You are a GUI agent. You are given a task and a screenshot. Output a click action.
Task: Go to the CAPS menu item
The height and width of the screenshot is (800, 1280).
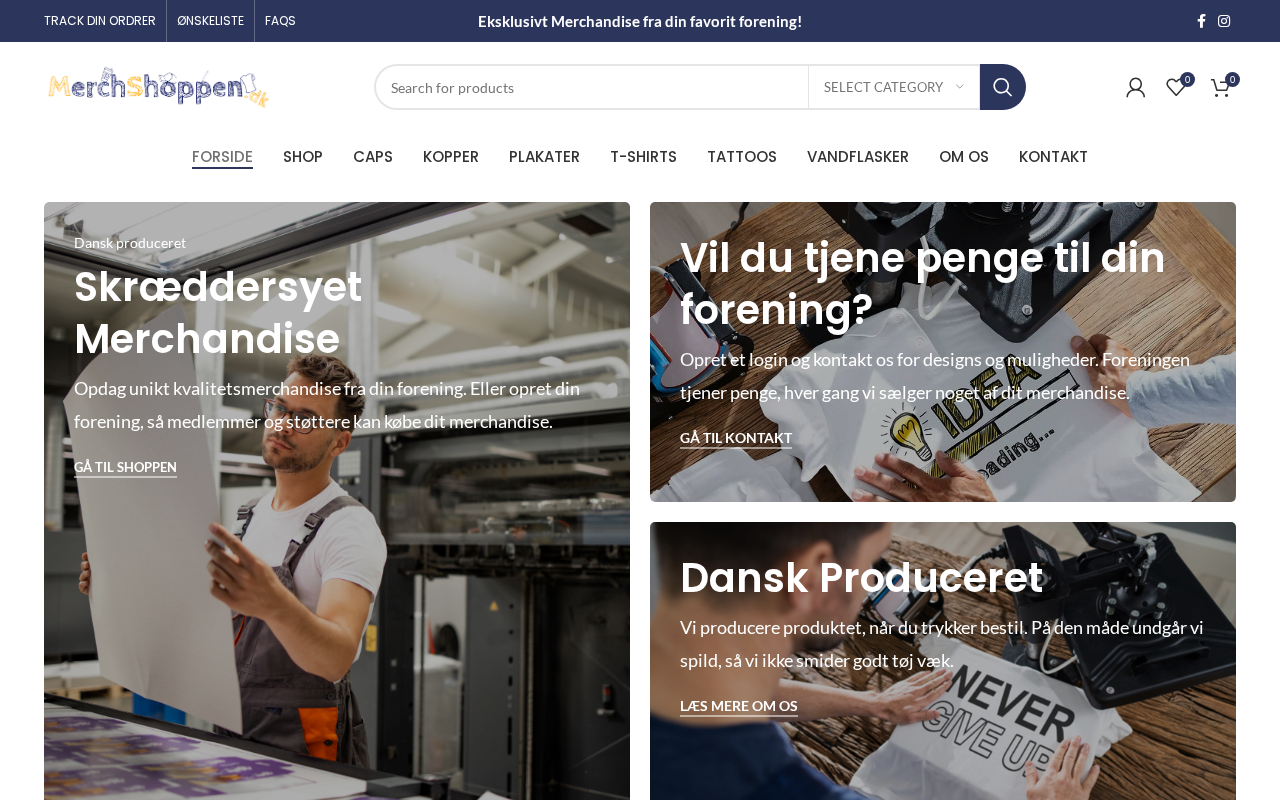click(373, 157)
